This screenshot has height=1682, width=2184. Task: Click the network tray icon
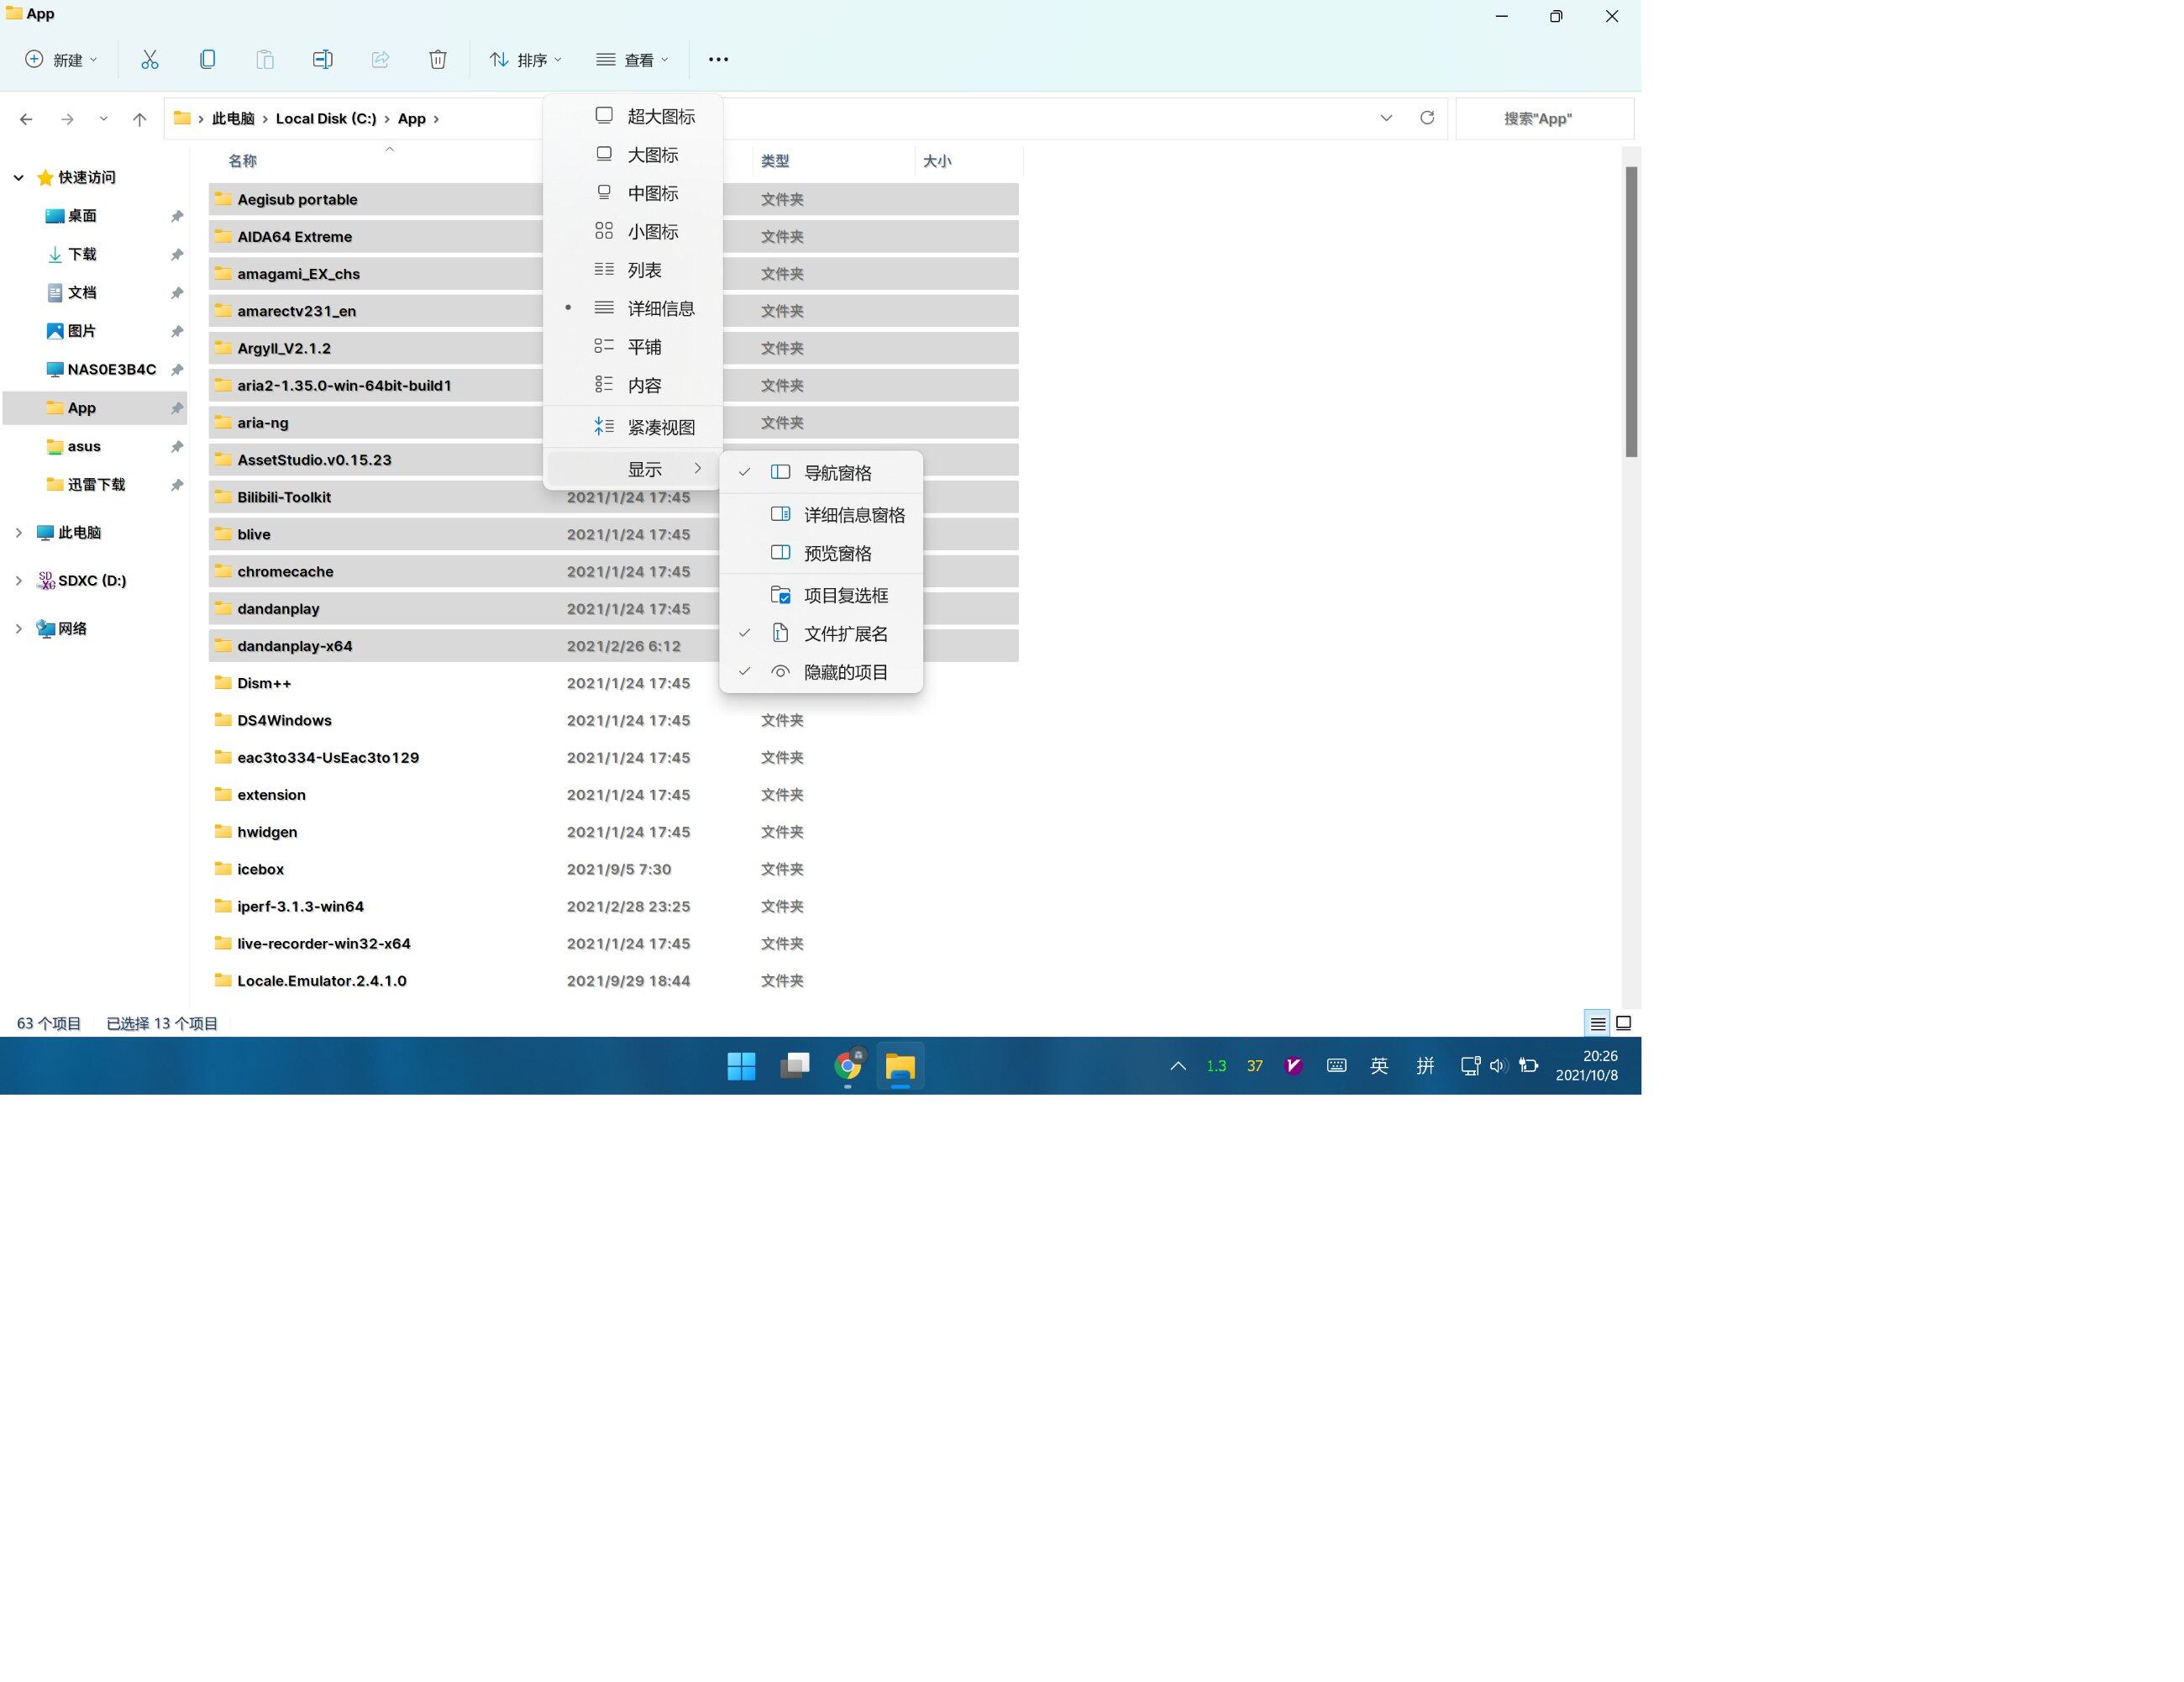pos(1470,1066)
